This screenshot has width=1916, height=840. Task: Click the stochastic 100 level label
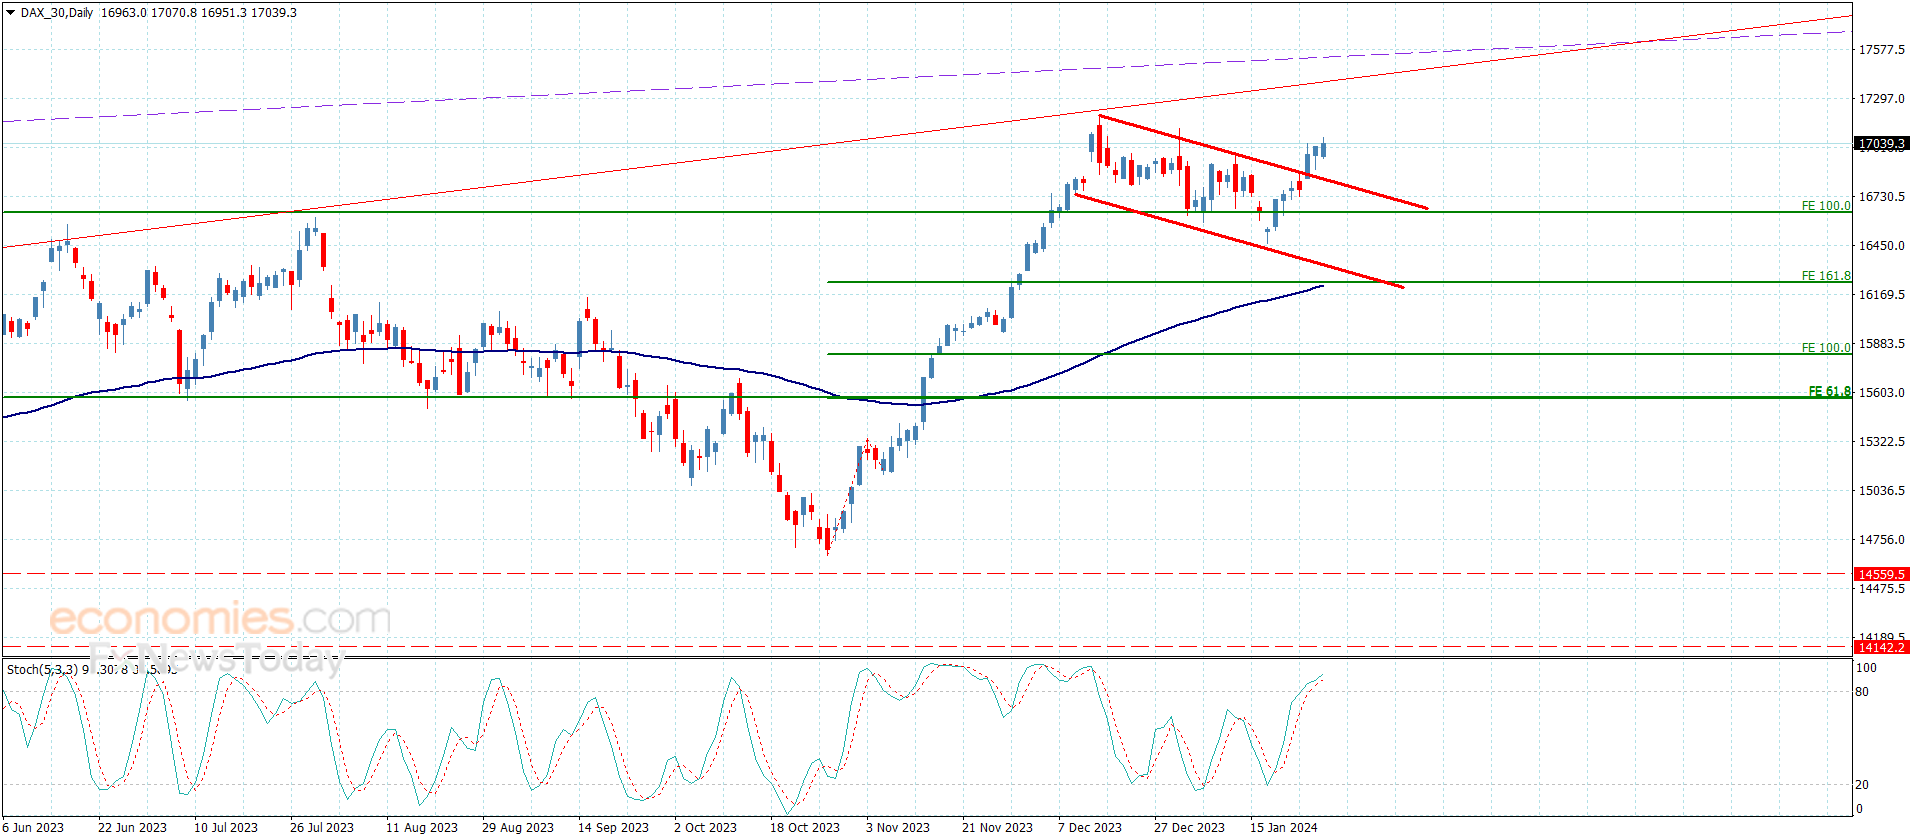pos(1865,668)
